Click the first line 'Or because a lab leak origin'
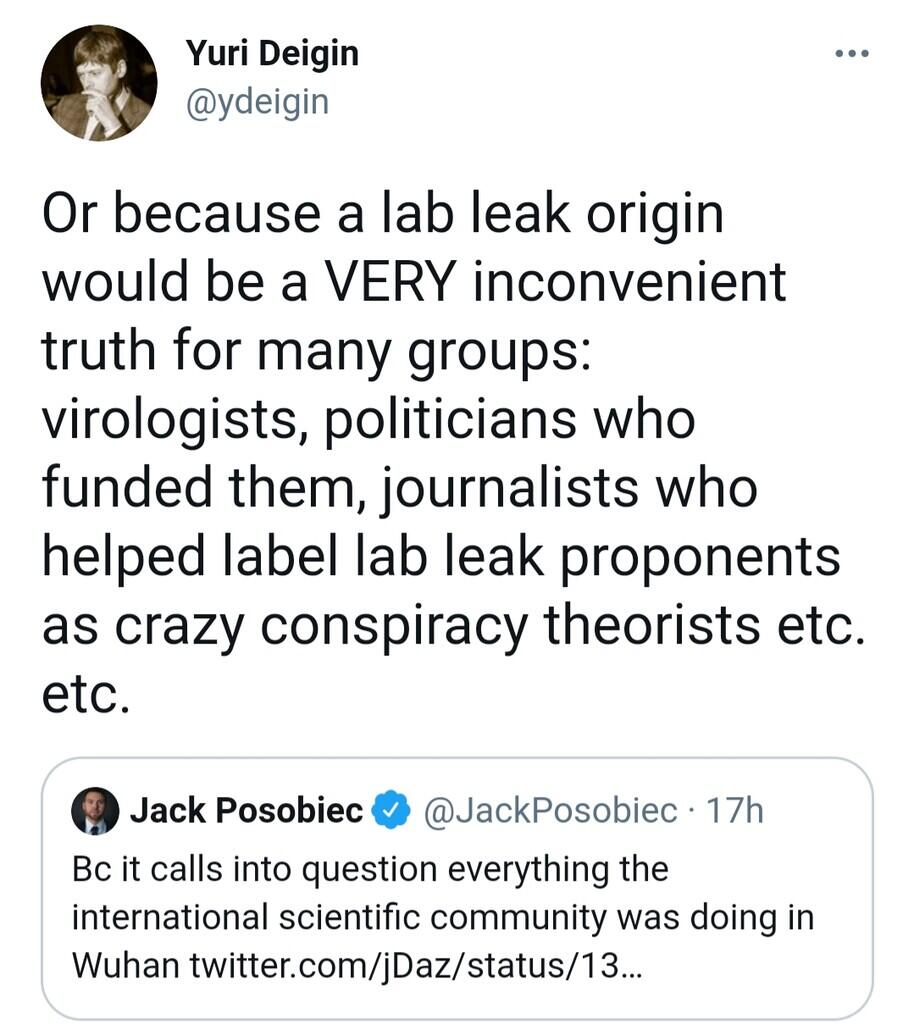 383,214
